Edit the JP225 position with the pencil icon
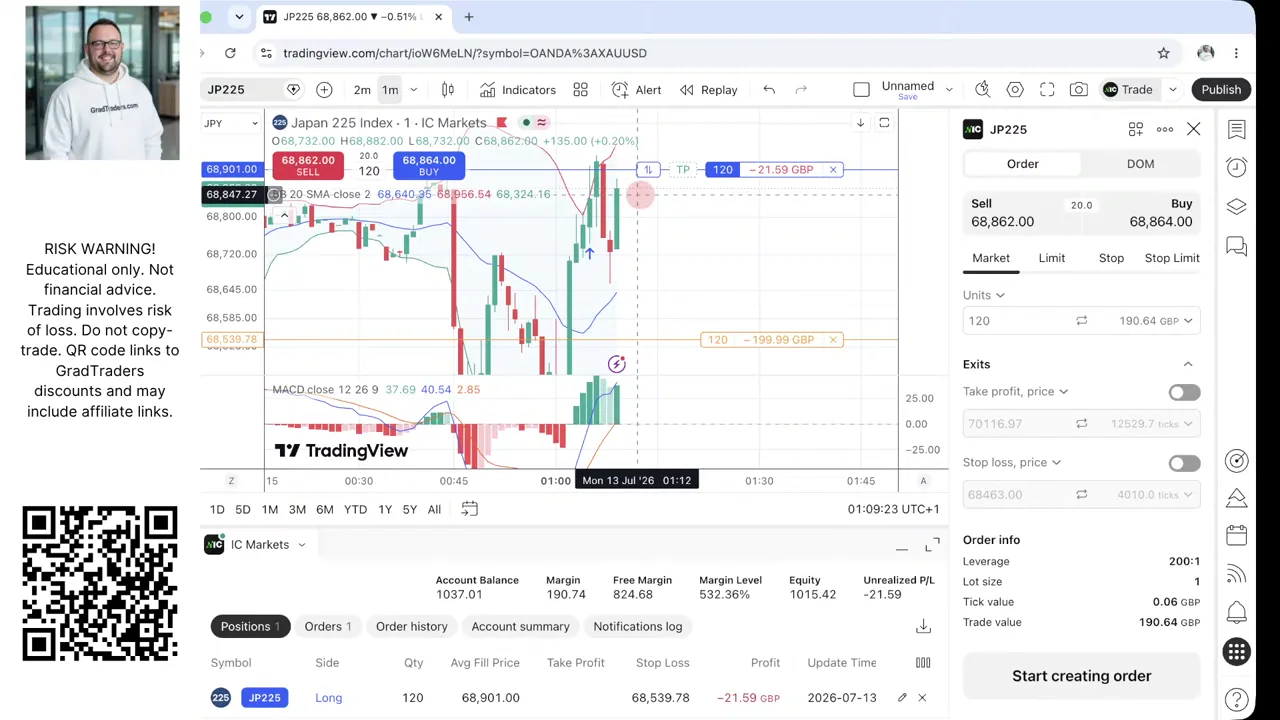This screenshot has width=1280, height=720. pyautogui.click(x=902, y=697)
